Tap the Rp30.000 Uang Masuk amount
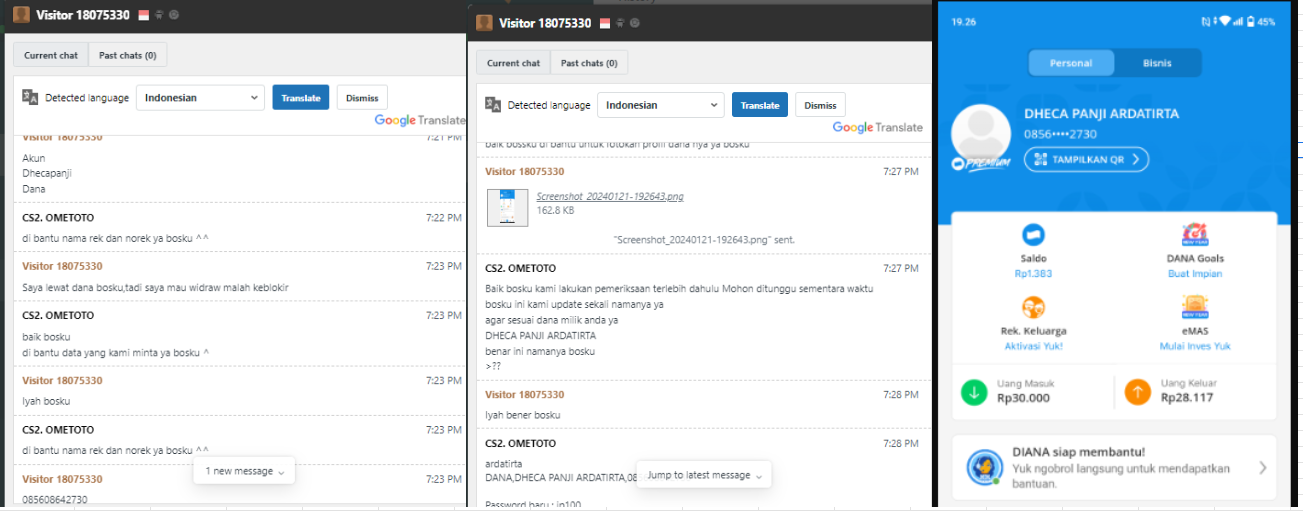Image resolution: width=1303 pixels, height=511 pixels. (1023, 398)
